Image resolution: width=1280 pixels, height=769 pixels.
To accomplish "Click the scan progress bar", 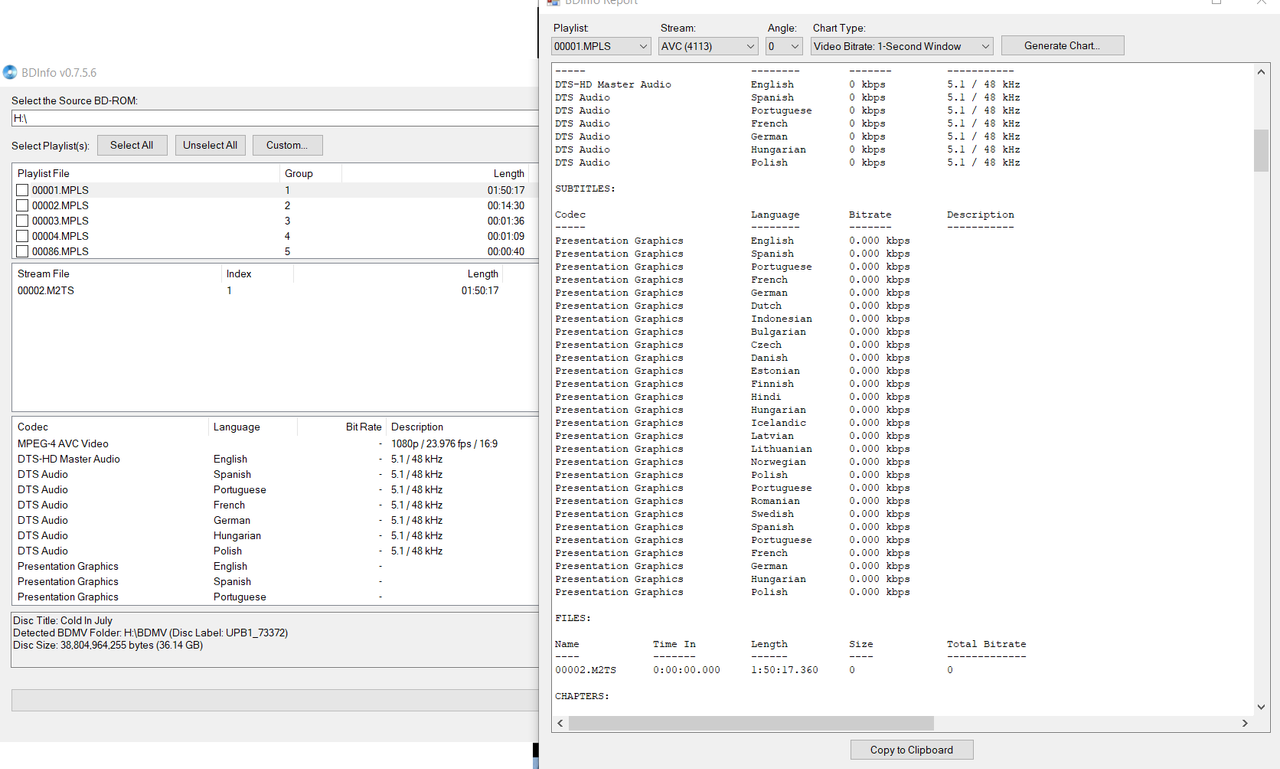I will point(275,700).
